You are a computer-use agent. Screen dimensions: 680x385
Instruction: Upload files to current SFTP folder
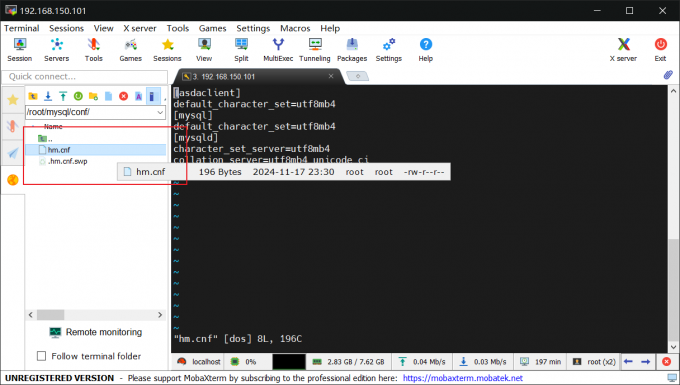tap(63, 96)
